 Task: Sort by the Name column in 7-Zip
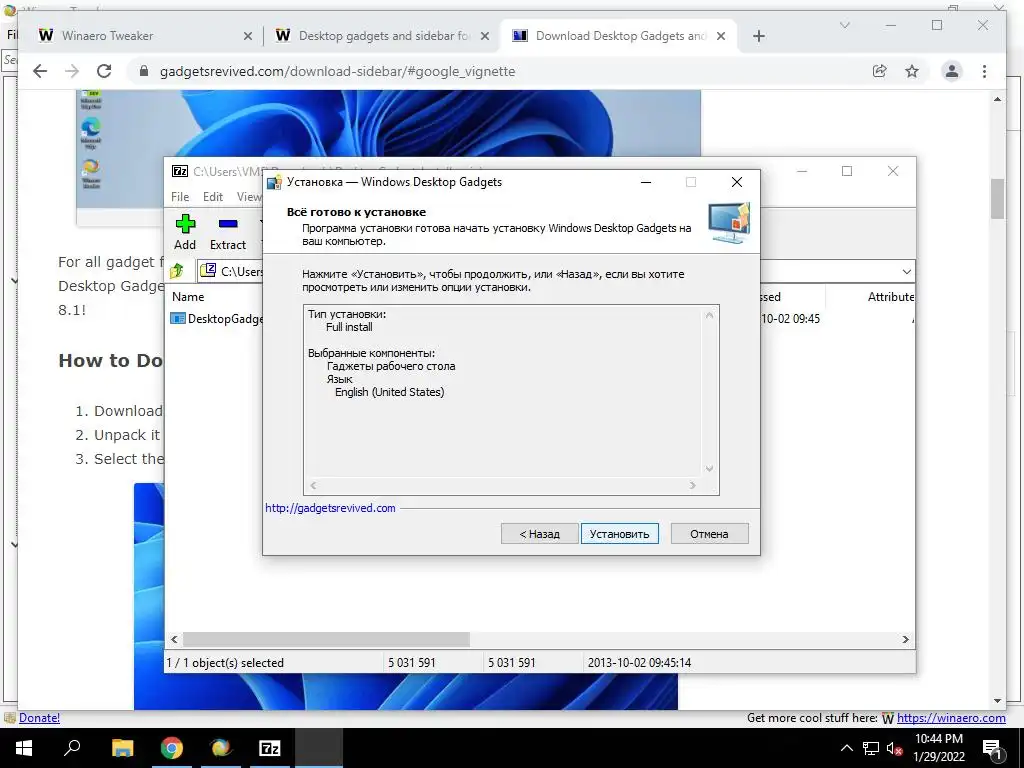click(x=188, y=296)
